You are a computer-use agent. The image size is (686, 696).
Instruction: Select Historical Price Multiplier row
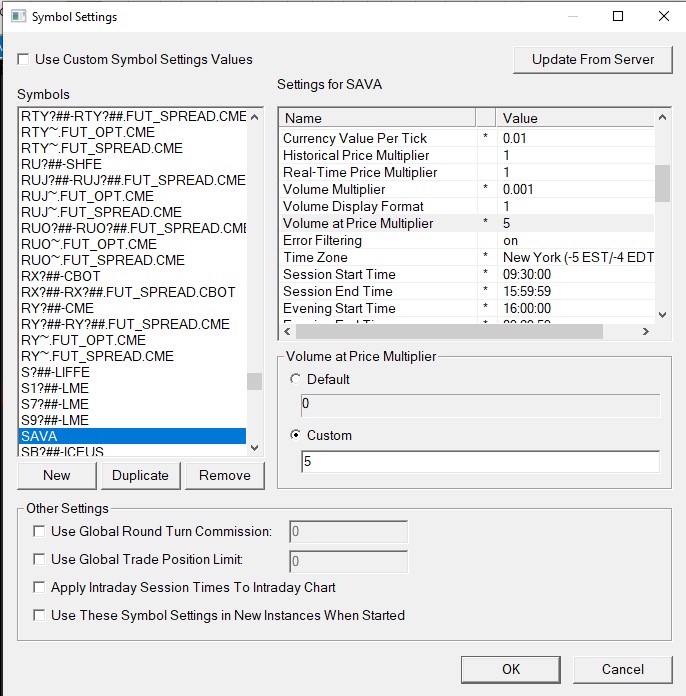[x=467, y=155]
